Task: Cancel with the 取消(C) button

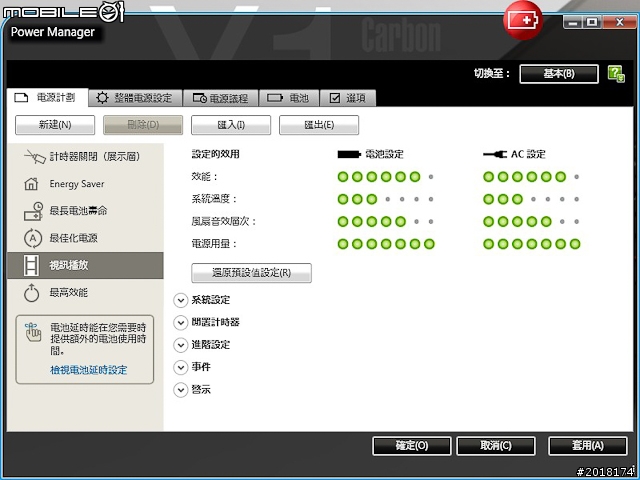Action: coord(496,446)
